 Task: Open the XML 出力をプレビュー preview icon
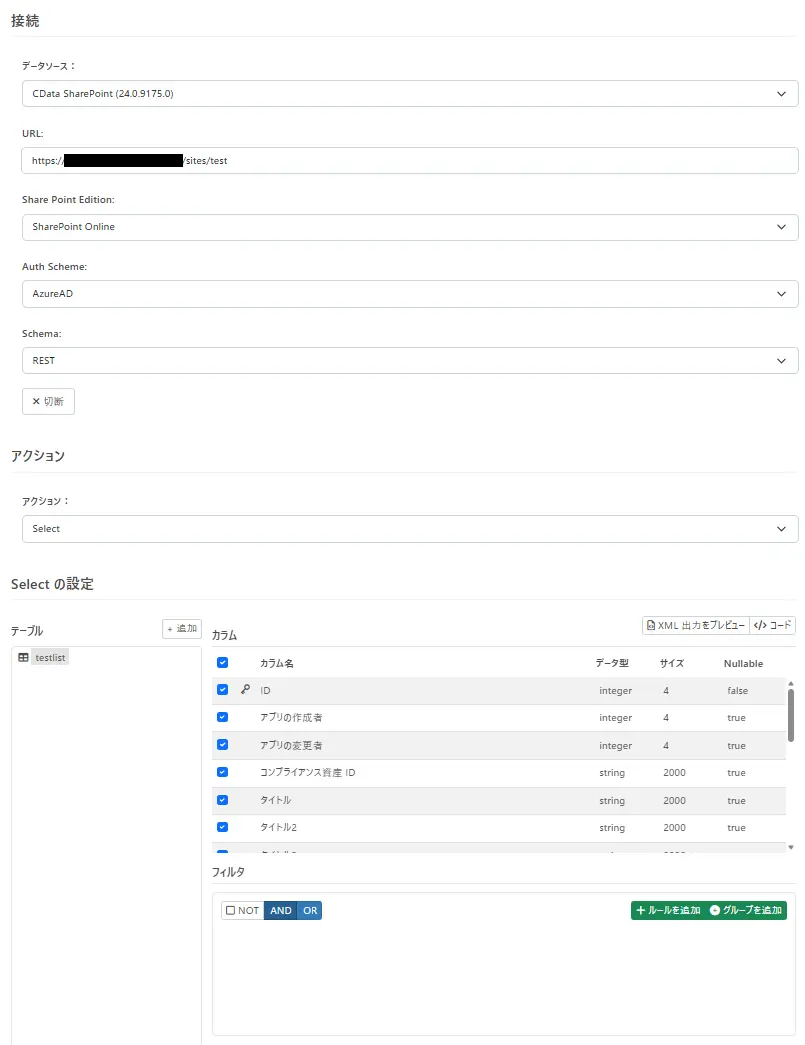point(651,625)
